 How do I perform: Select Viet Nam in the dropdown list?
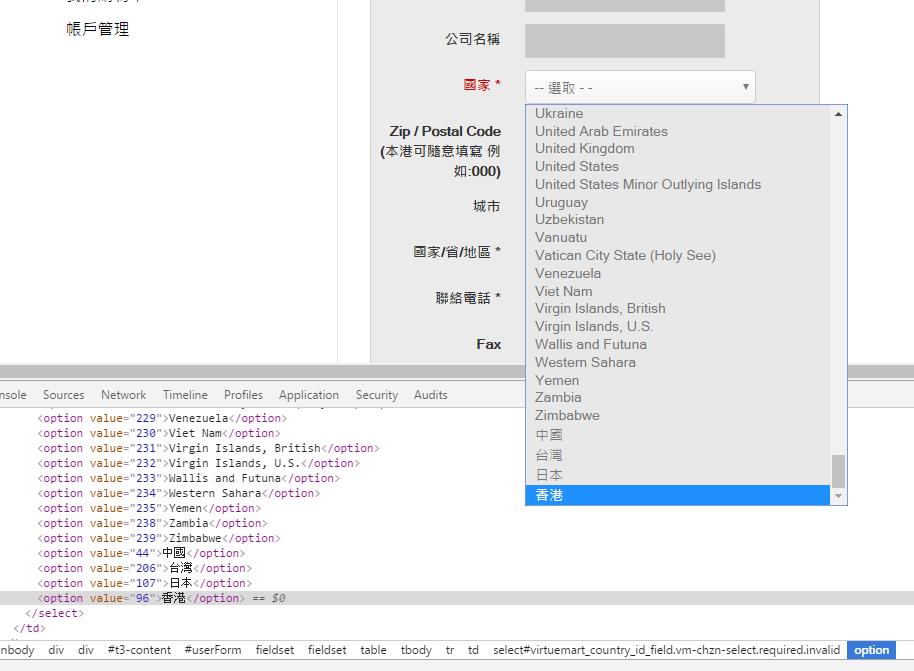pos(677,291)
